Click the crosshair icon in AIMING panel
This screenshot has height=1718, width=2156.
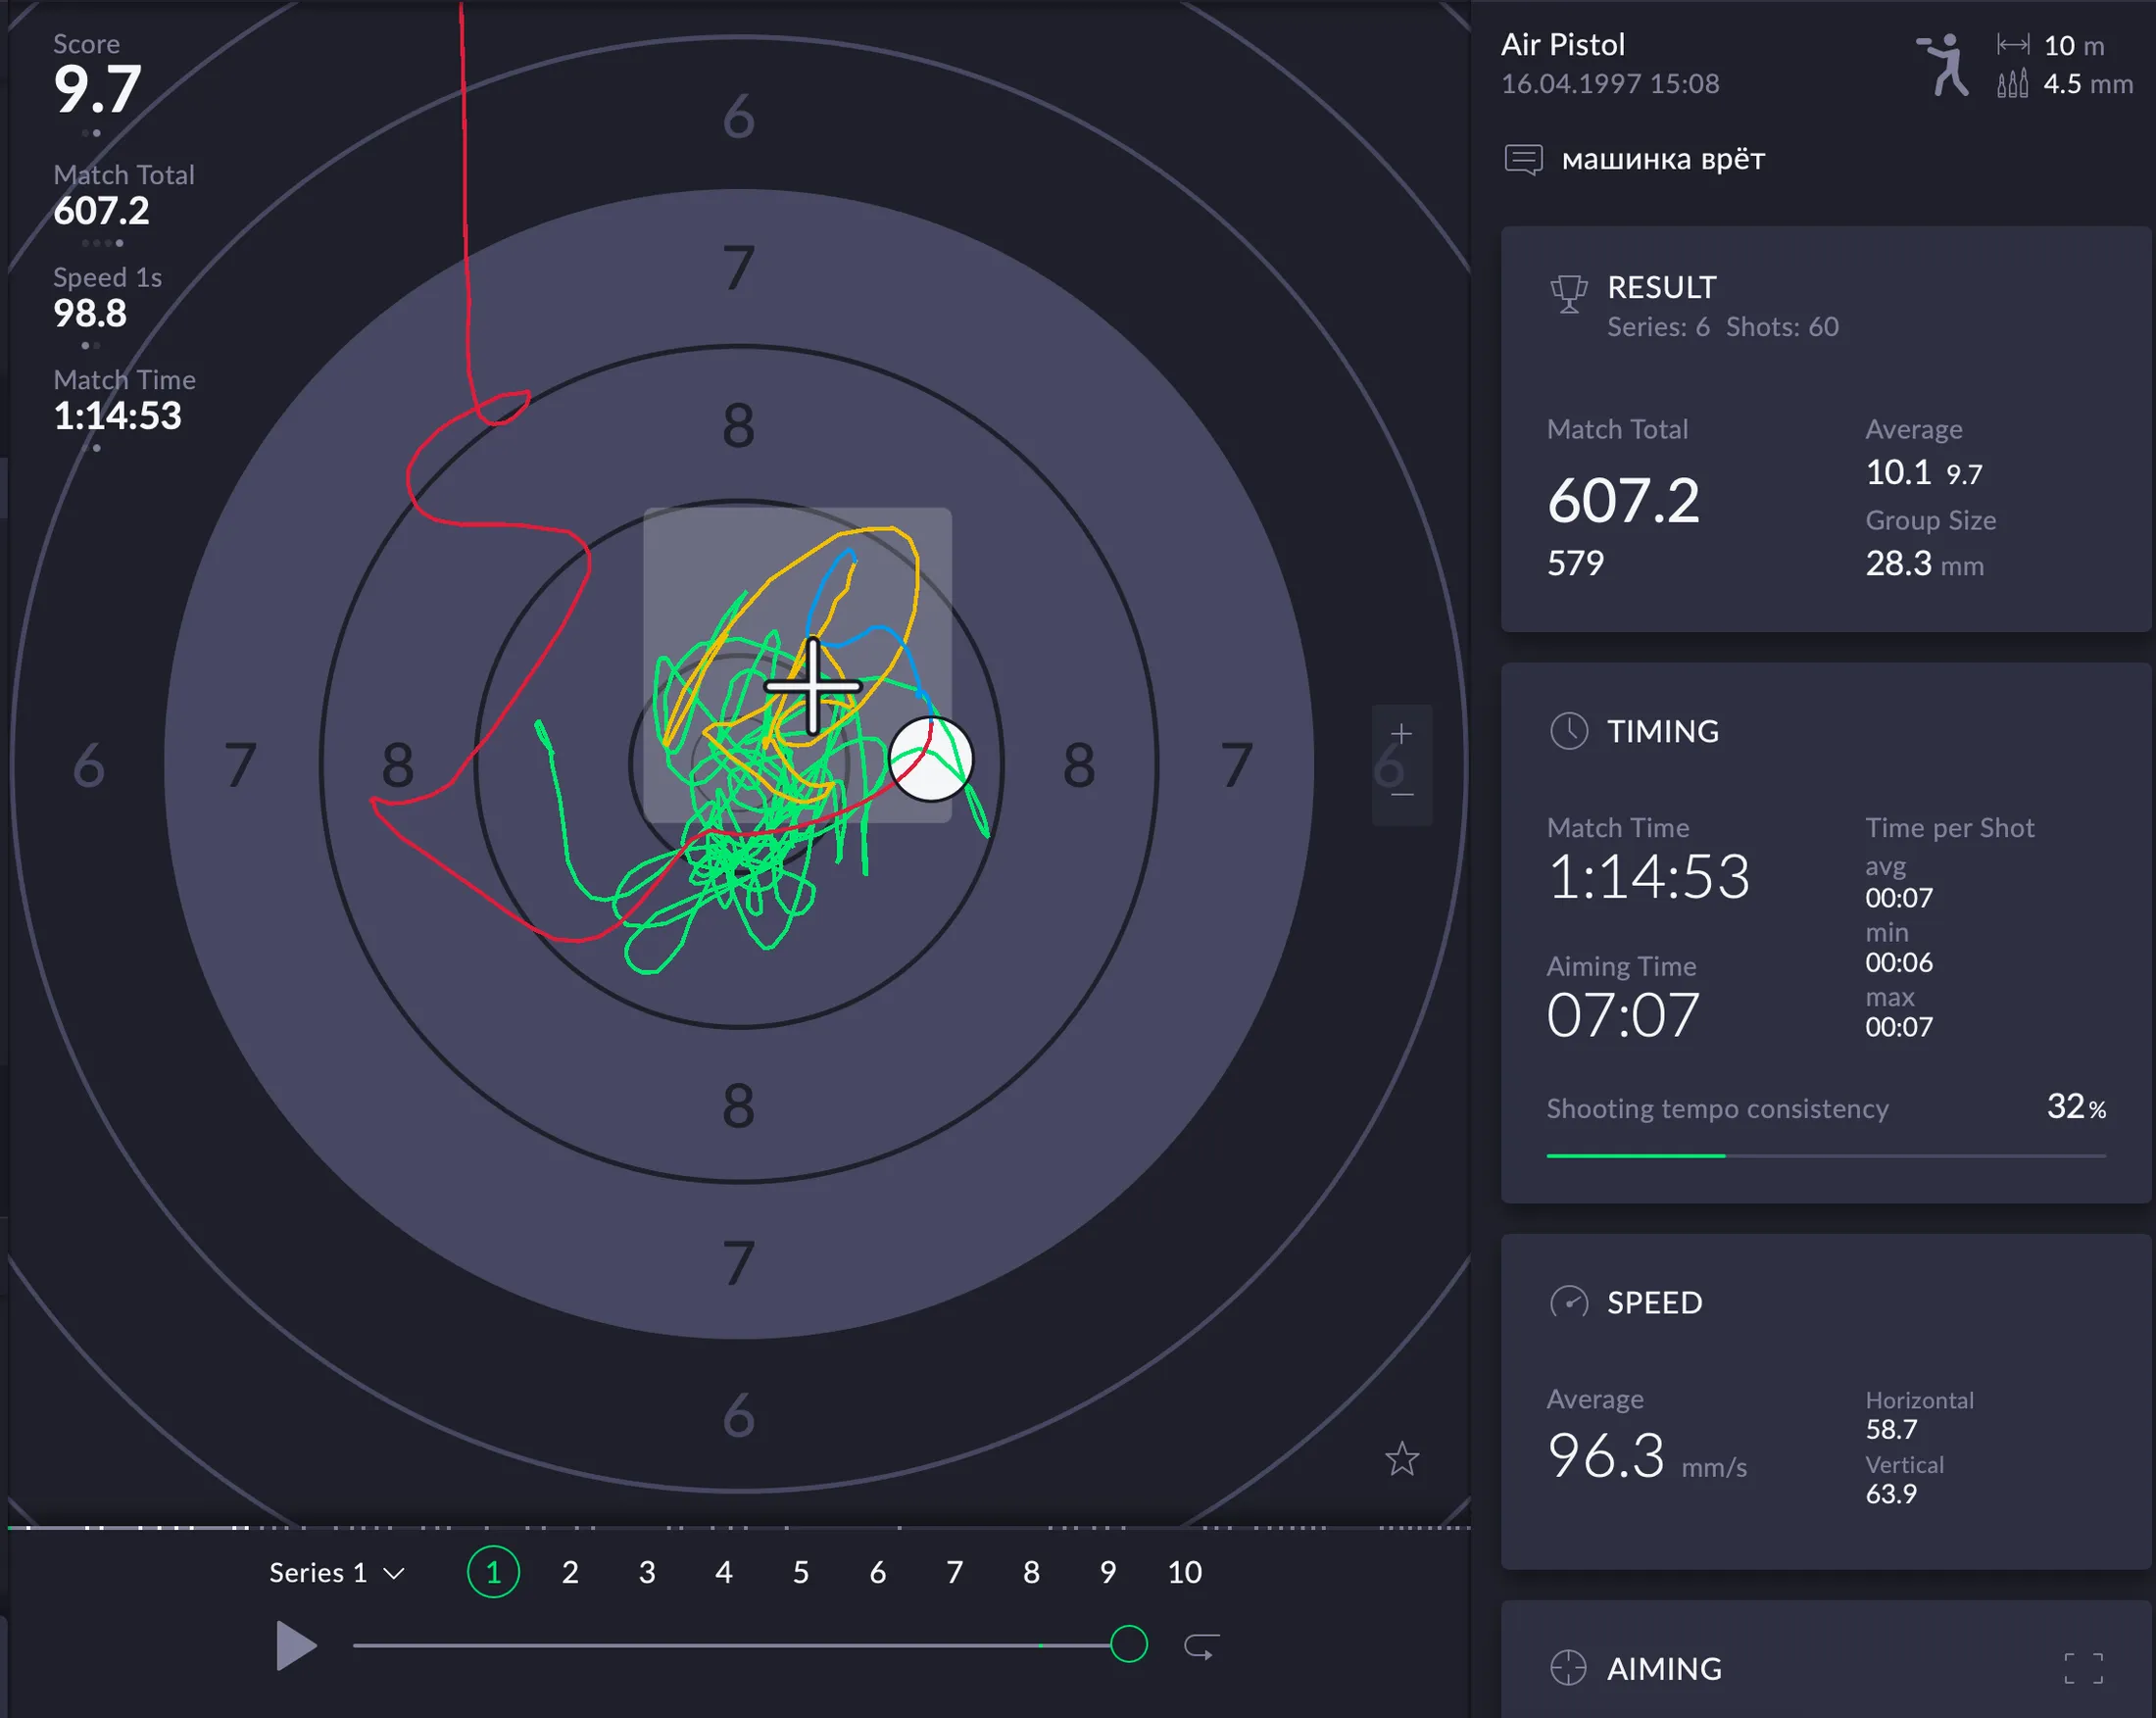tap(1570, 1668)
